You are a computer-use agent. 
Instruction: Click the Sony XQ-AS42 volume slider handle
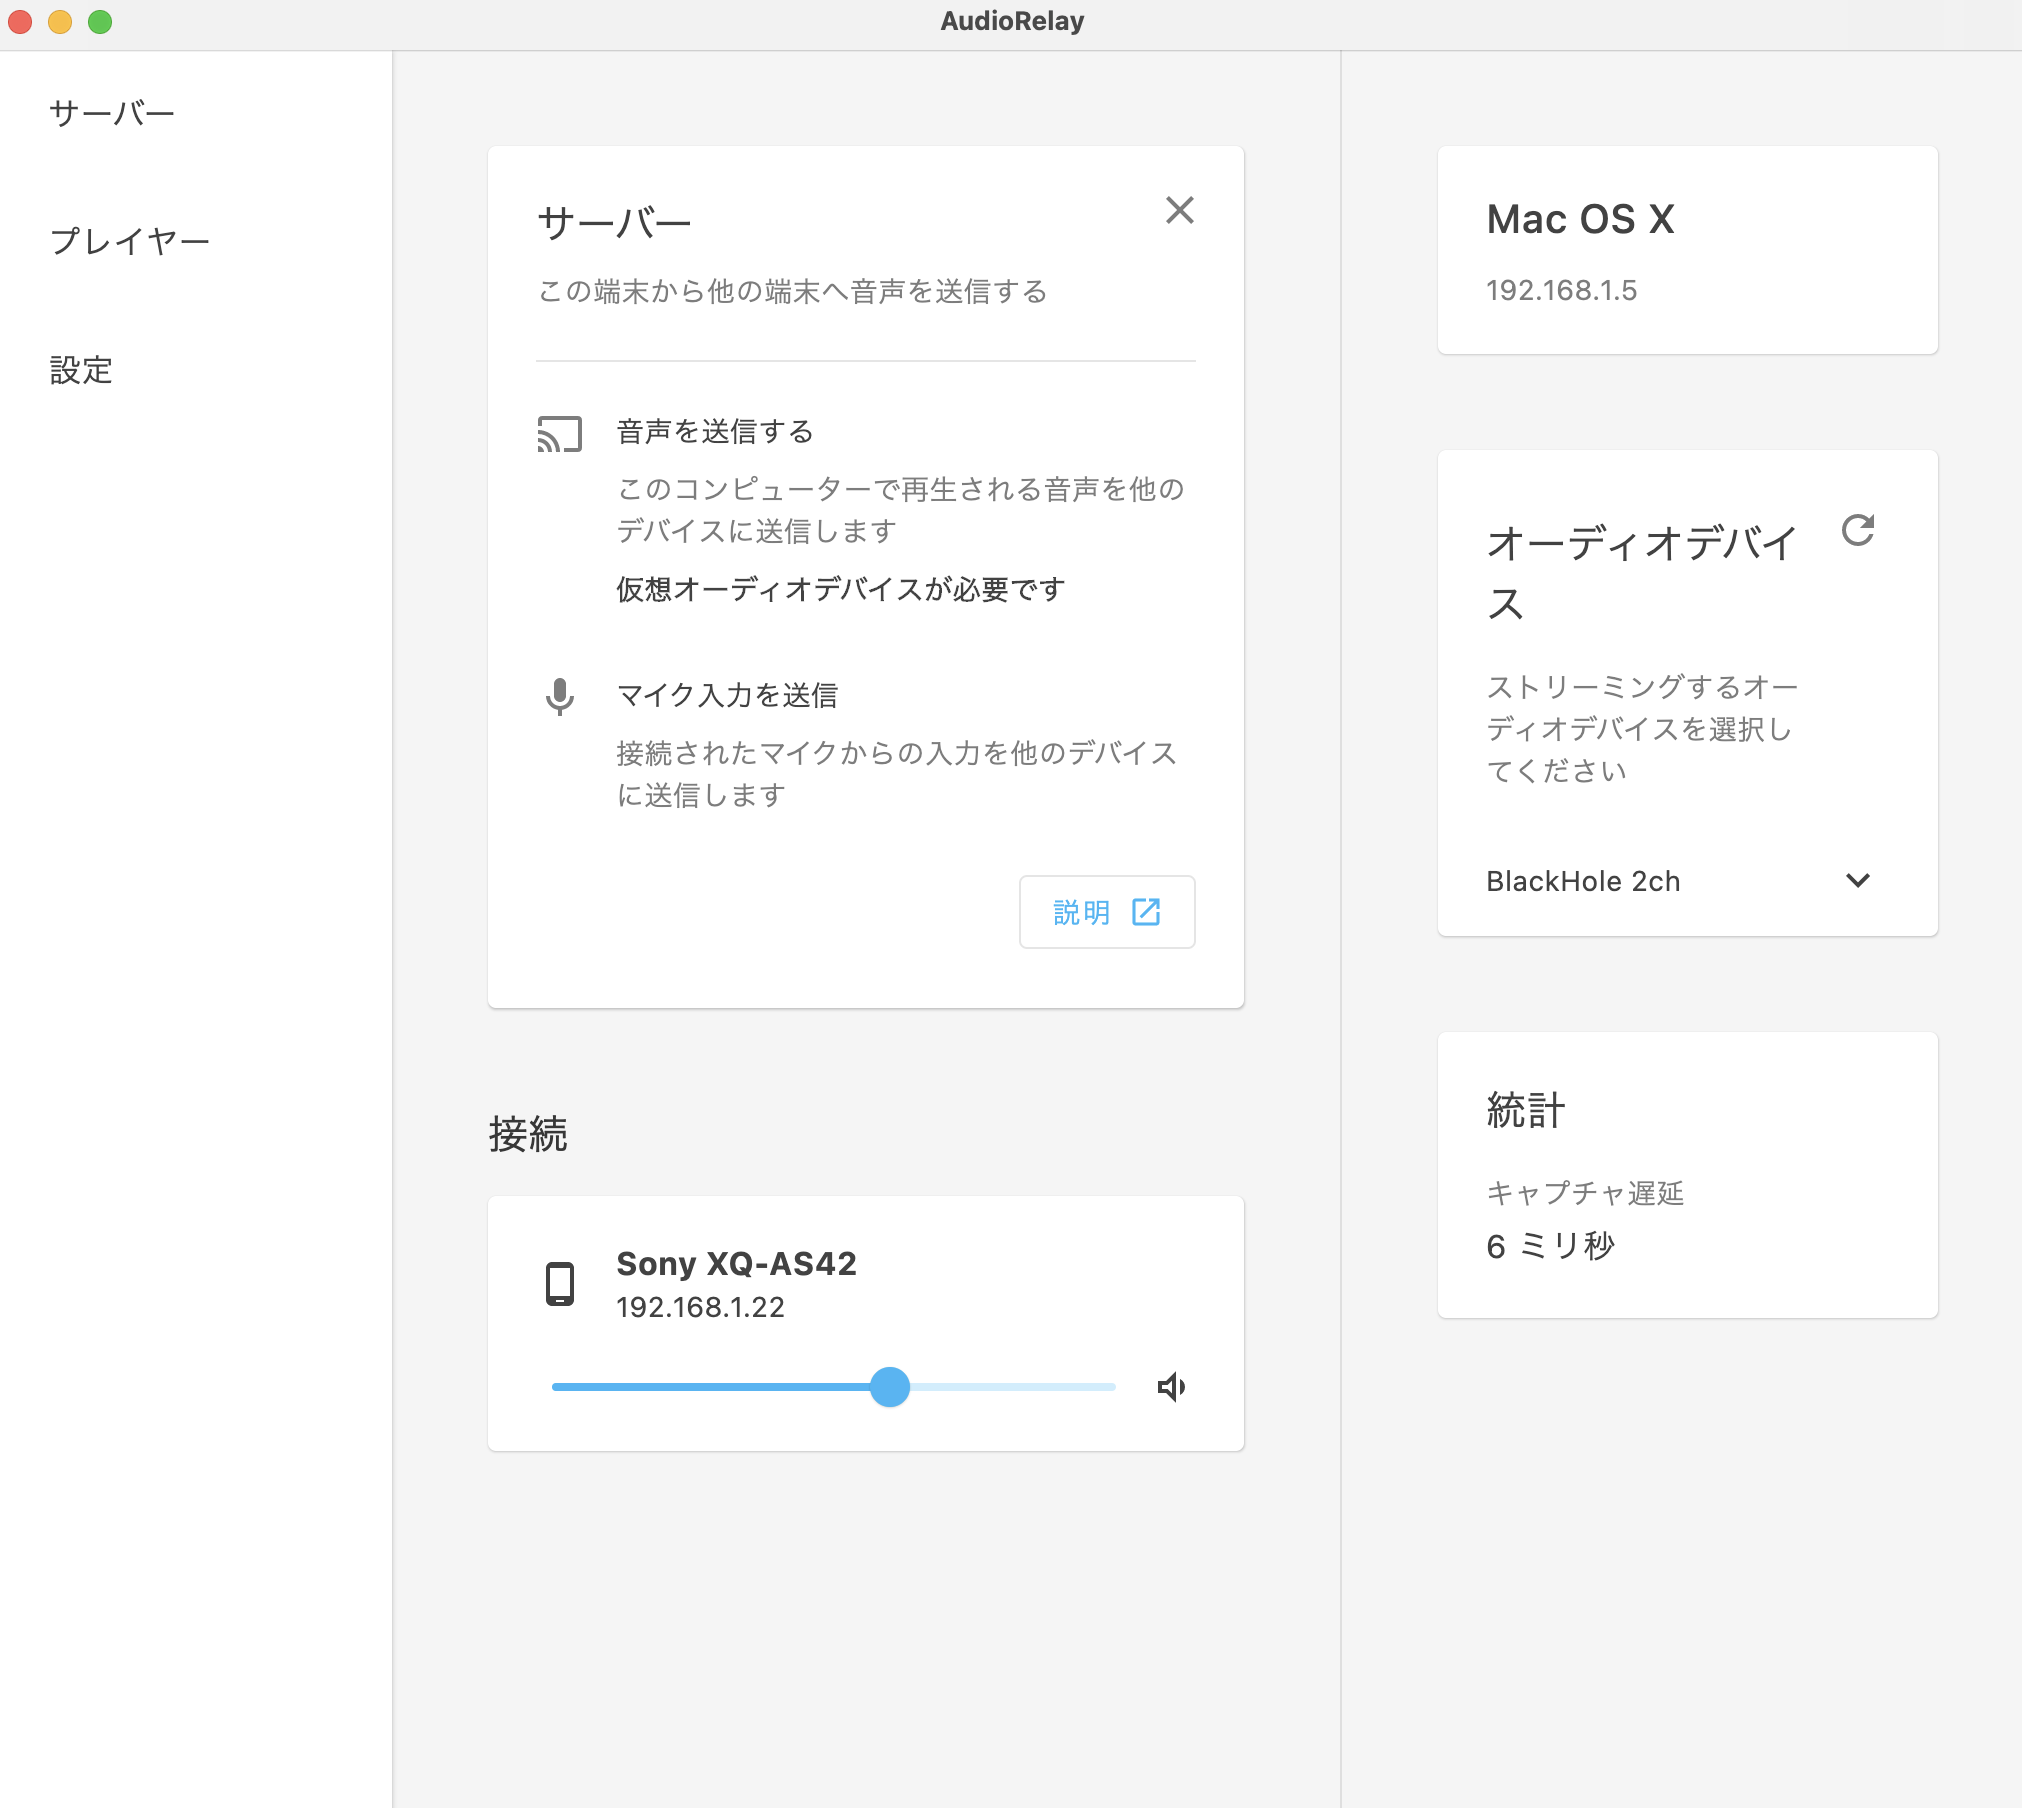point(889,1387)
